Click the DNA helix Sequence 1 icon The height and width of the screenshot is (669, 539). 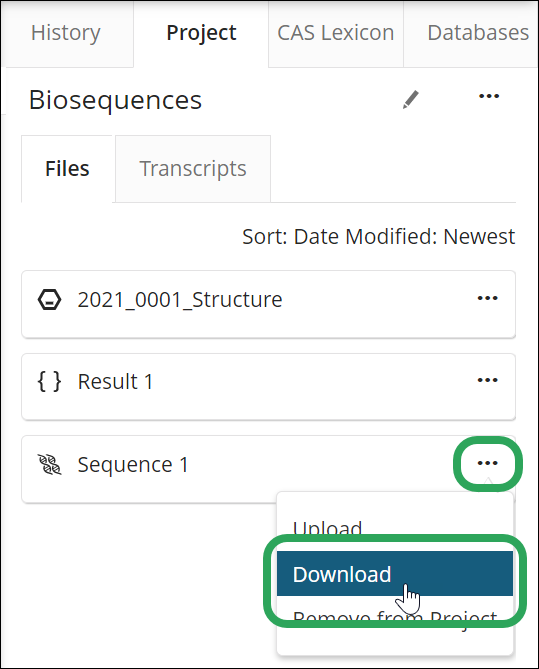tap(50, 464)
